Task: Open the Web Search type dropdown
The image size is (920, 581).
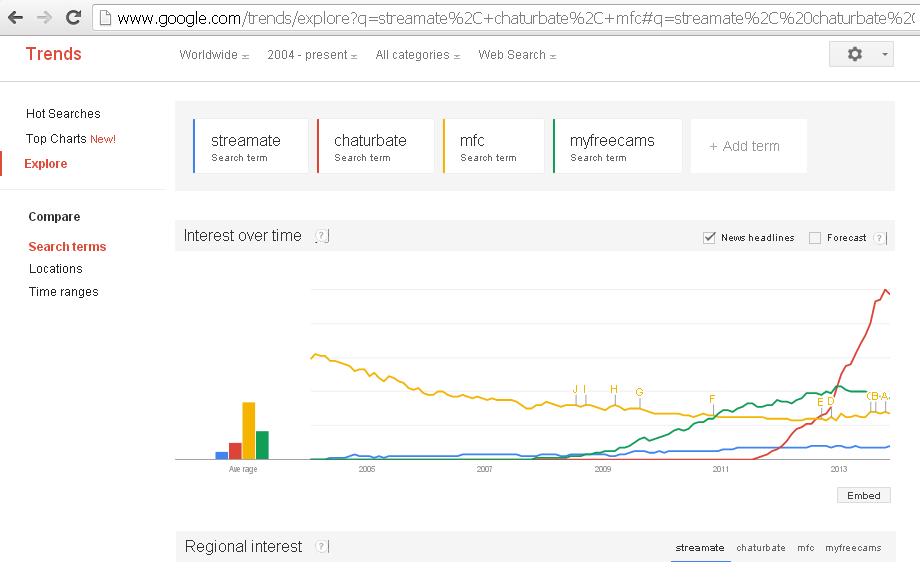Action: click(517, 55)
